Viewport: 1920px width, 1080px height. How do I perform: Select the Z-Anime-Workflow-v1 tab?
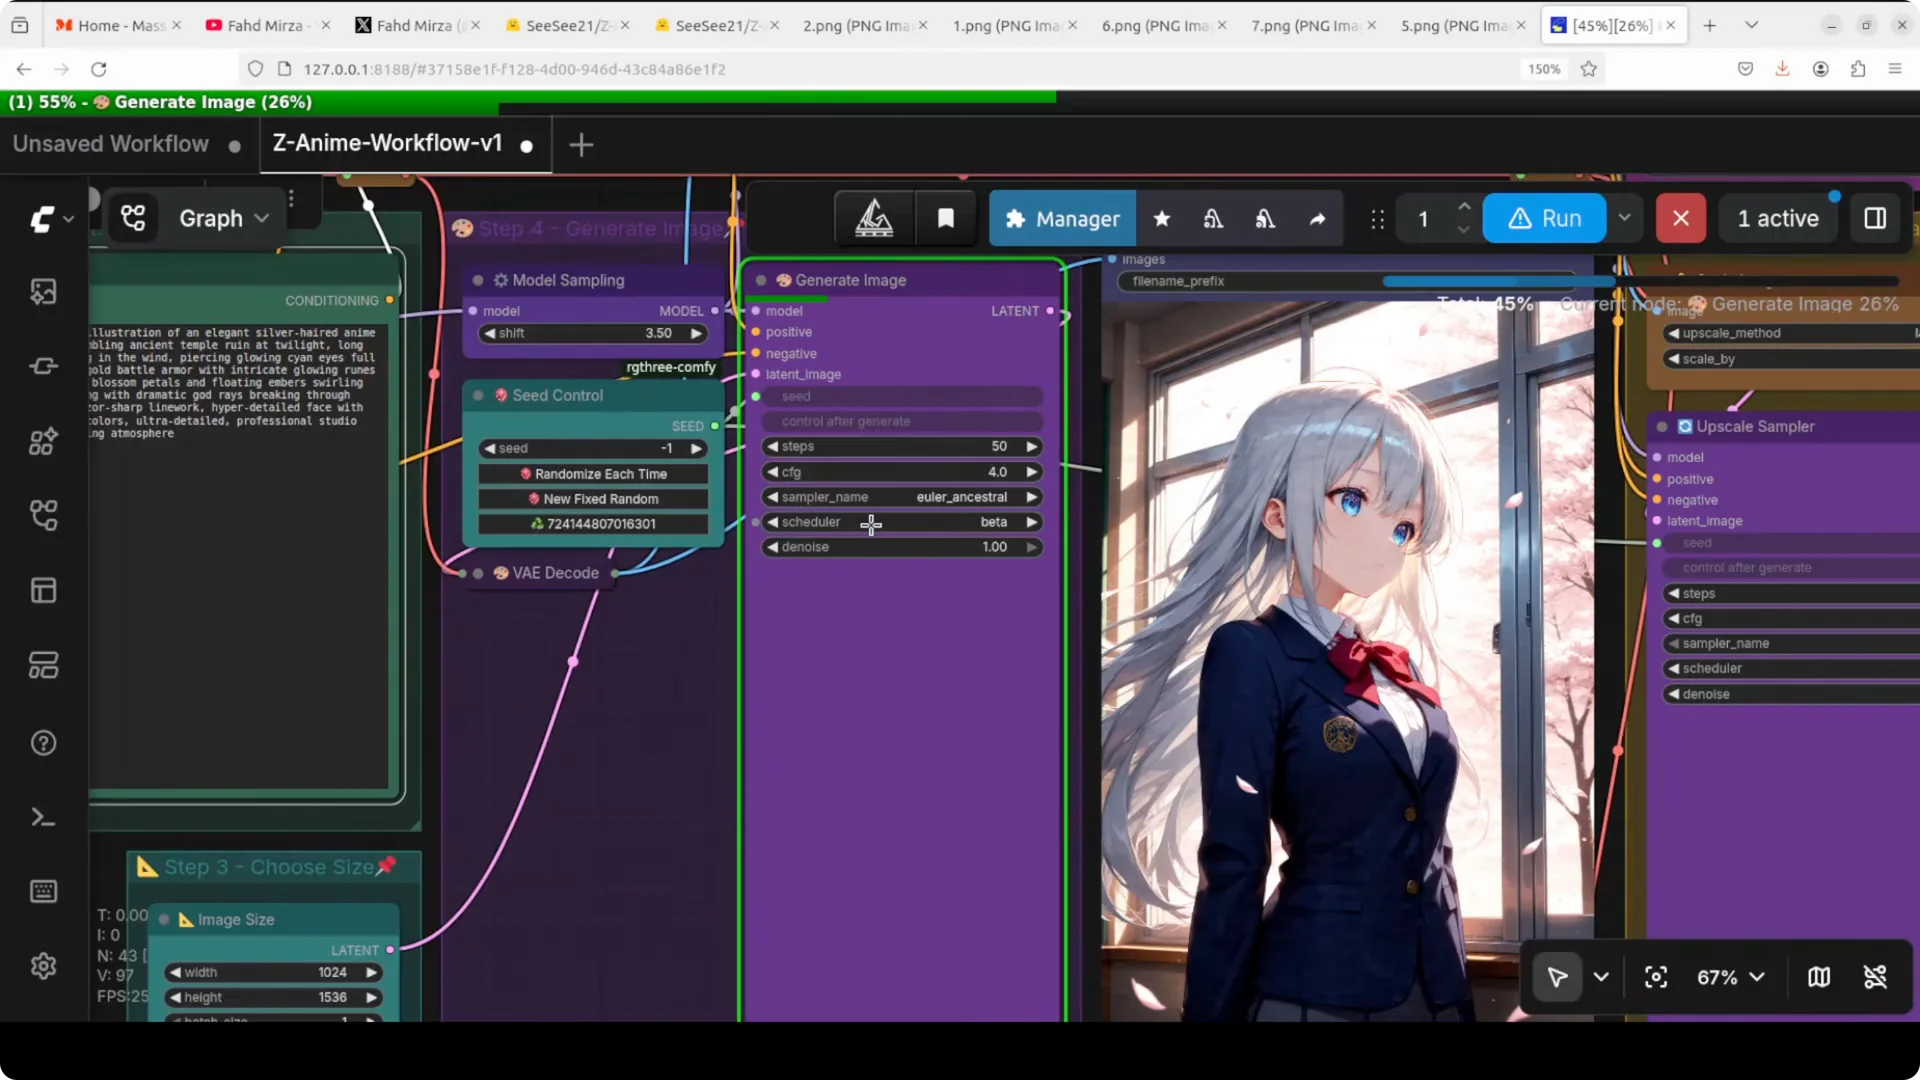point(388,143)
